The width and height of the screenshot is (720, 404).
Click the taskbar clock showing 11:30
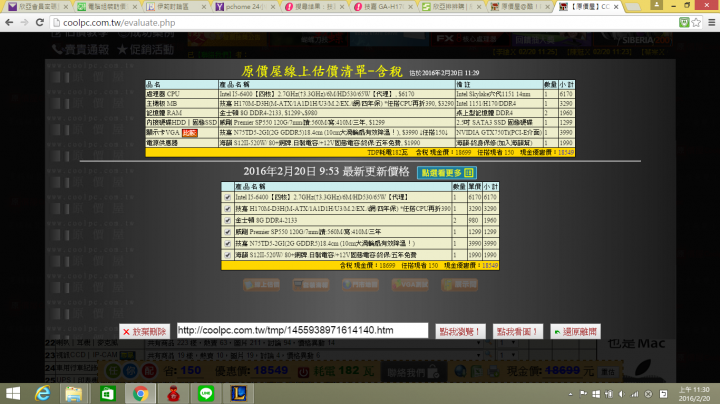[x=694, y=394]
